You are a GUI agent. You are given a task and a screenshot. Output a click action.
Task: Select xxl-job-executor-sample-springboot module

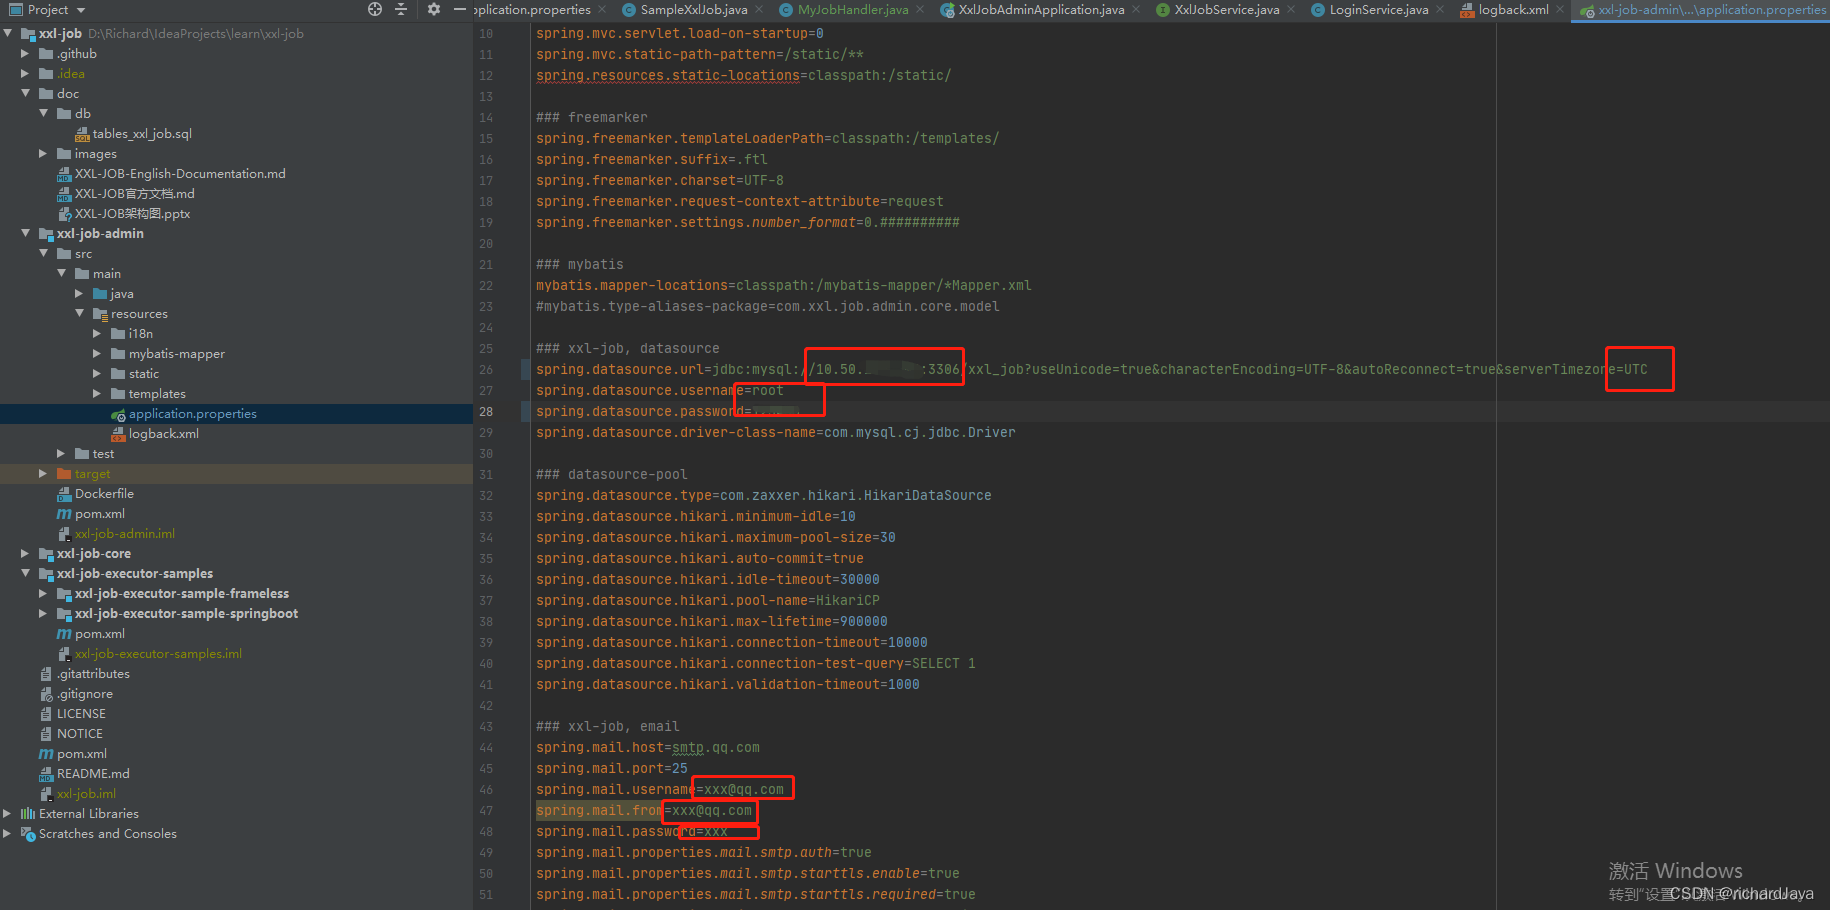click(x=186, y=613)
